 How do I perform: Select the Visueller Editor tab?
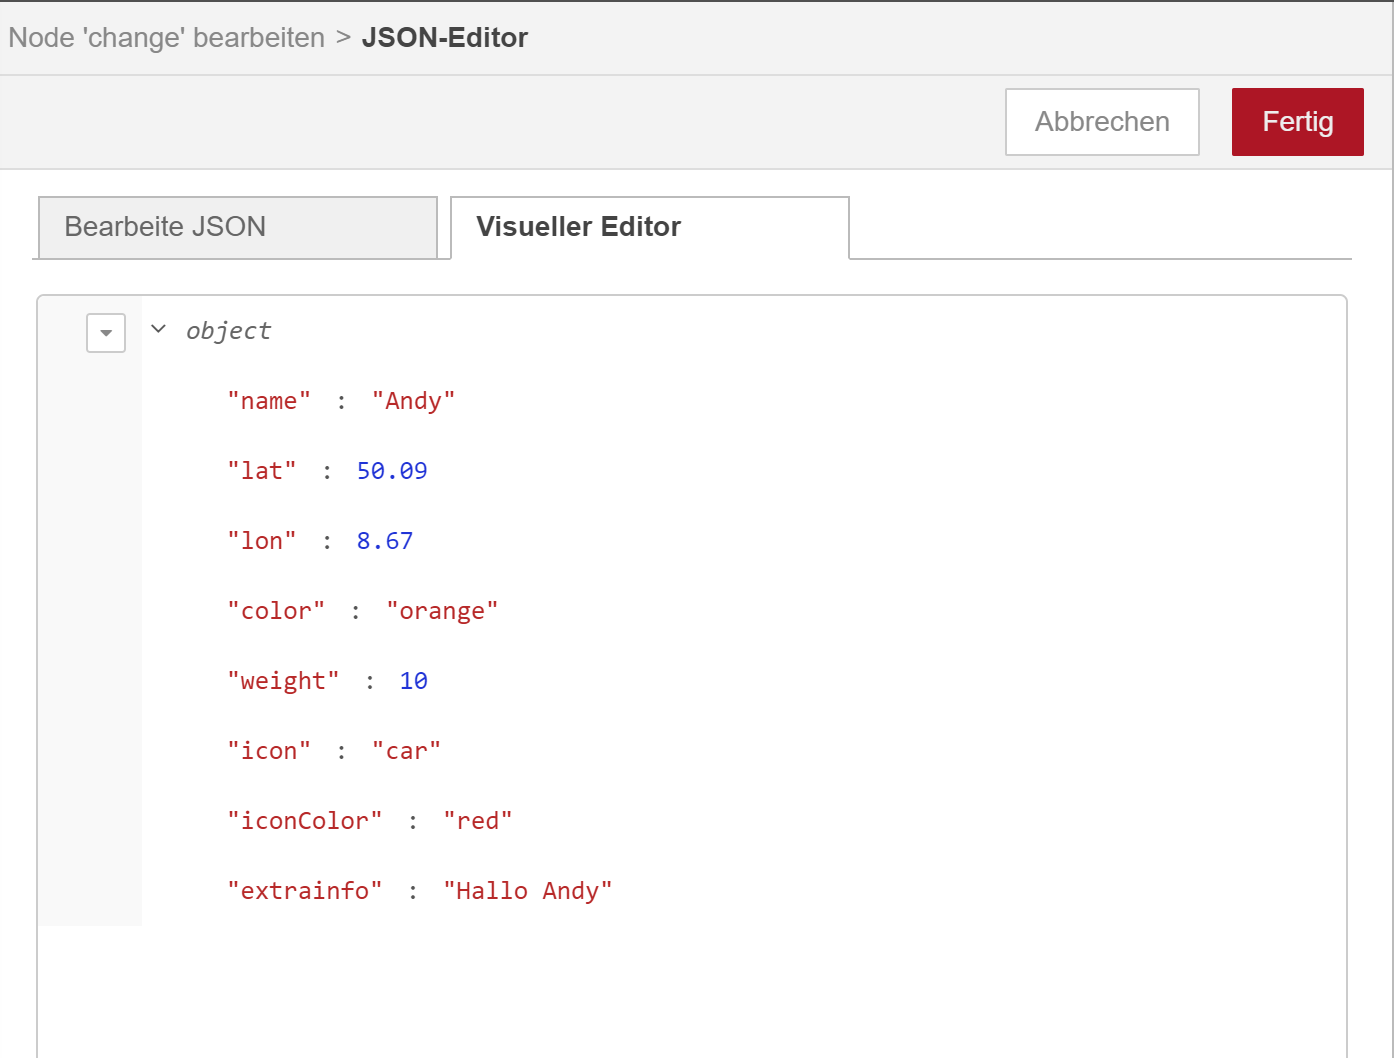point(650,227)
